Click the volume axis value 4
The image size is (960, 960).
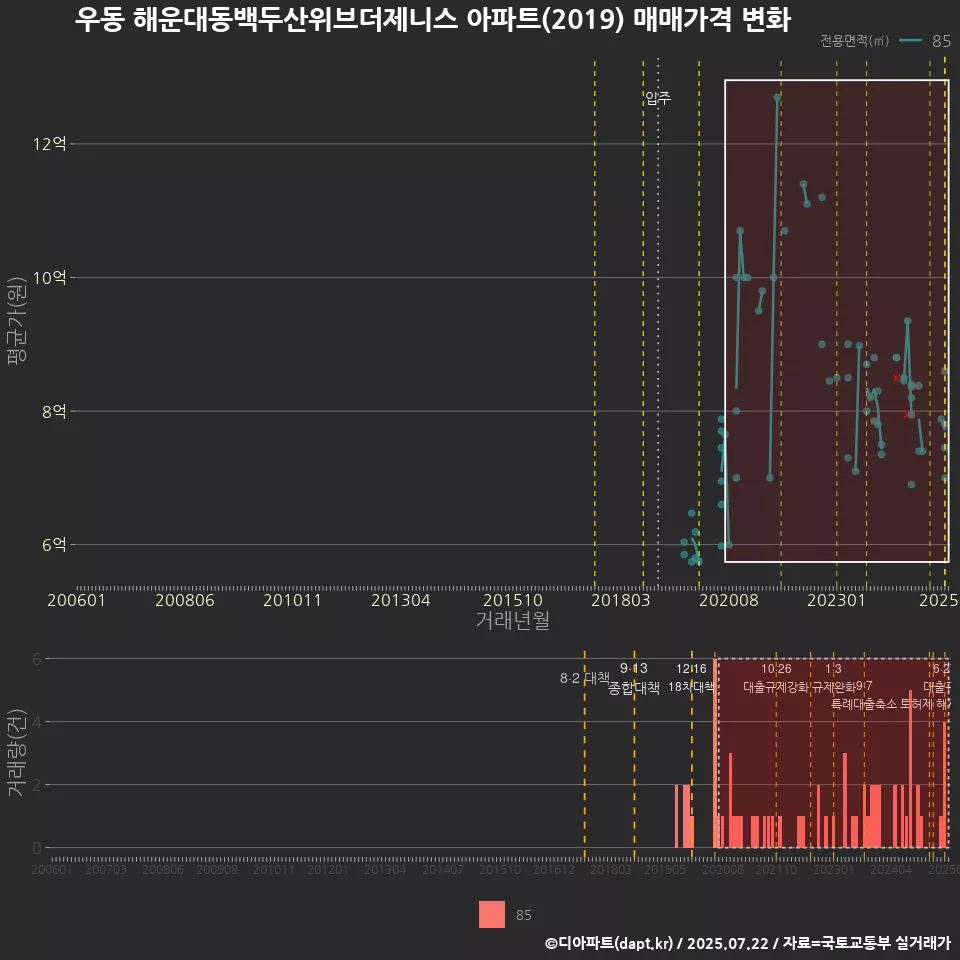pos(37,722)
